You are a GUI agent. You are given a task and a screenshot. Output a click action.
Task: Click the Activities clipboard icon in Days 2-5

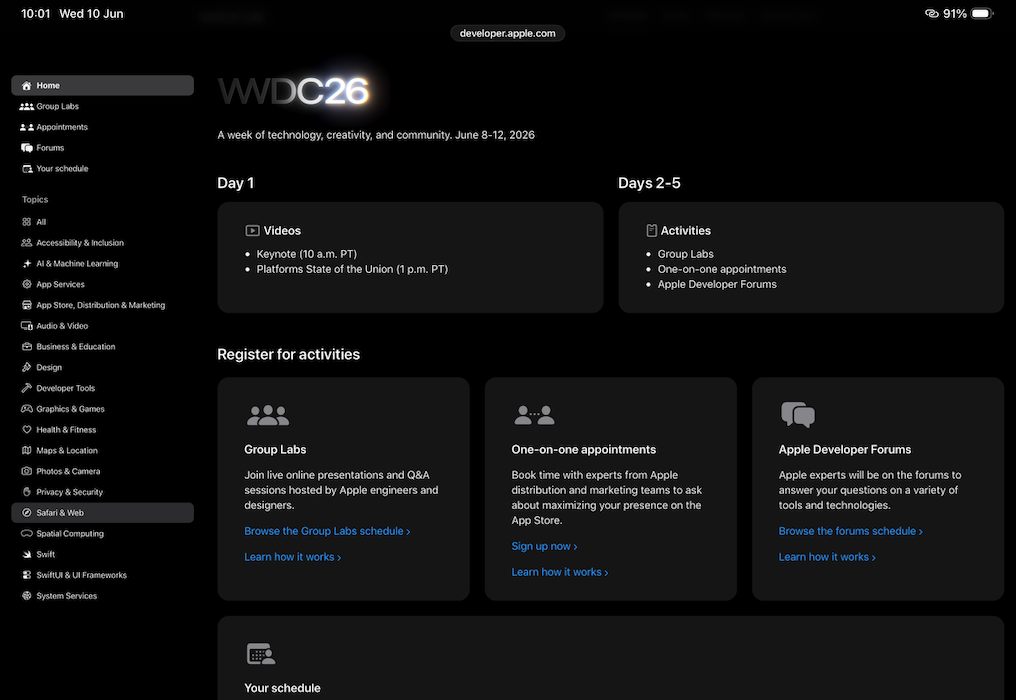pos(651,231)
